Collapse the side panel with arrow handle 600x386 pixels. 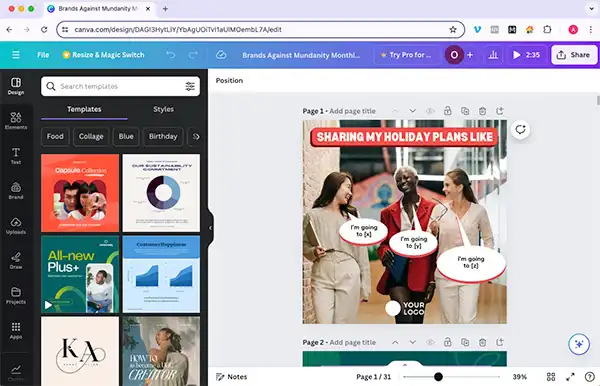pyautogui.click(x=210, y=228)
